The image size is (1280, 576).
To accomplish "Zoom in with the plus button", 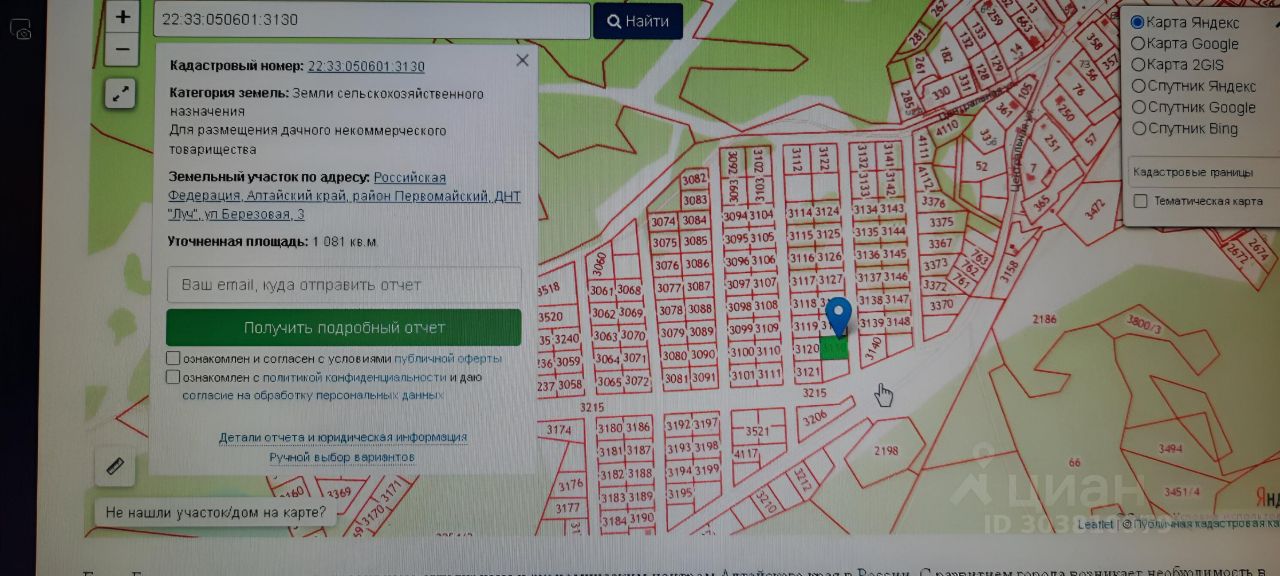I will click(122, 17).
